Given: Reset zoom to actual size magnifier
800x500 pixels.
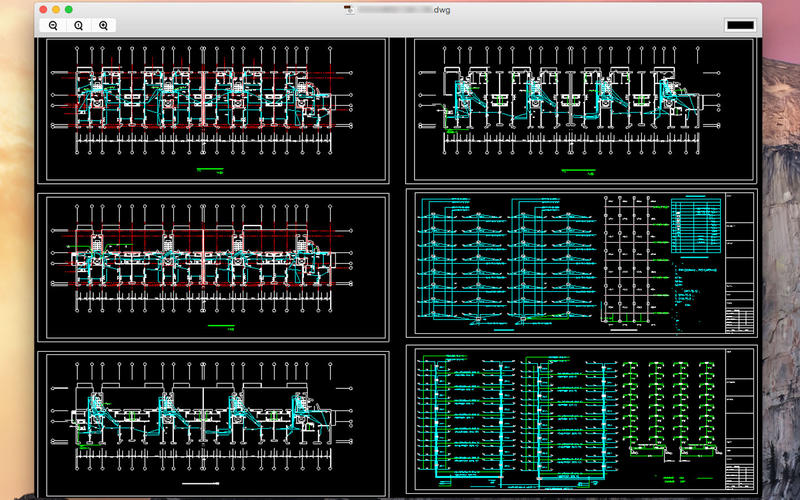Looking at the screenshot, I should (78, 25).
